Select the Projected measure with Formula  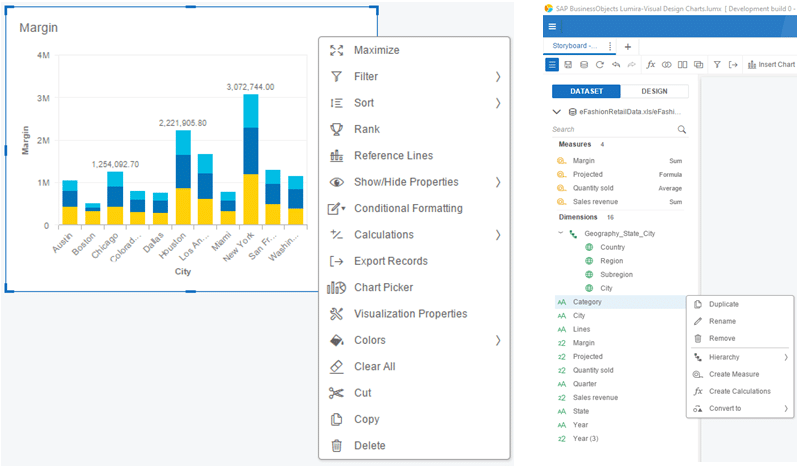pos(620,175)
